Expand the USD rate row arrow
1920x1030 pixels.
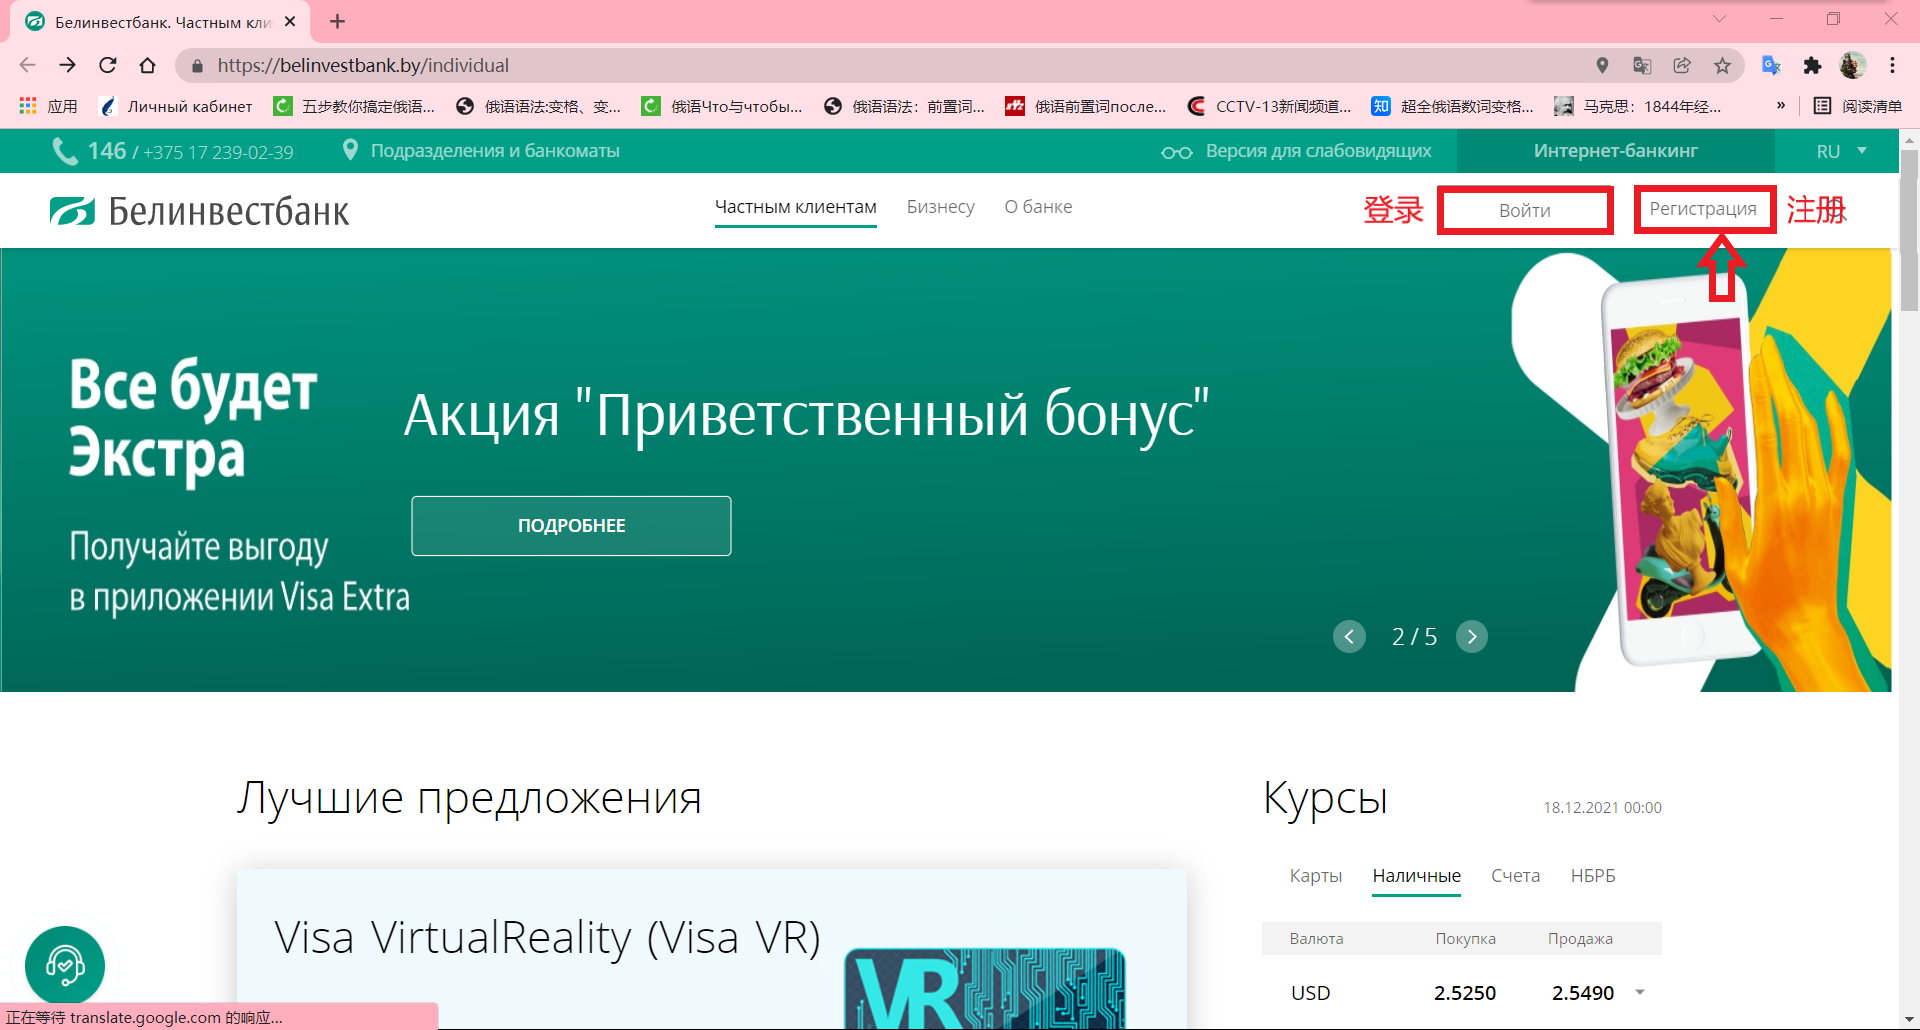click(x=1640, y=993)
